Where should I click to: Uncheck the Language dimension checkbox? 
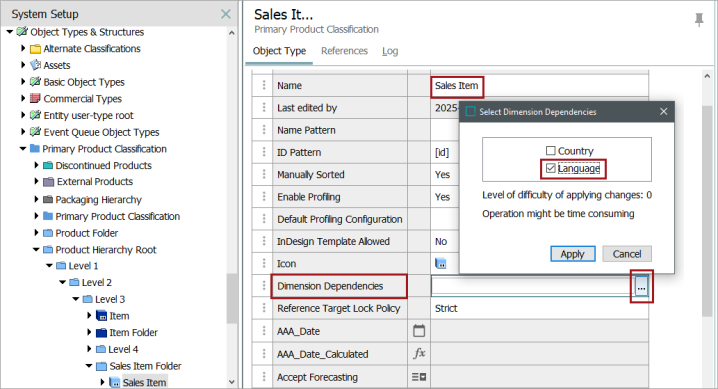(550, 168)
